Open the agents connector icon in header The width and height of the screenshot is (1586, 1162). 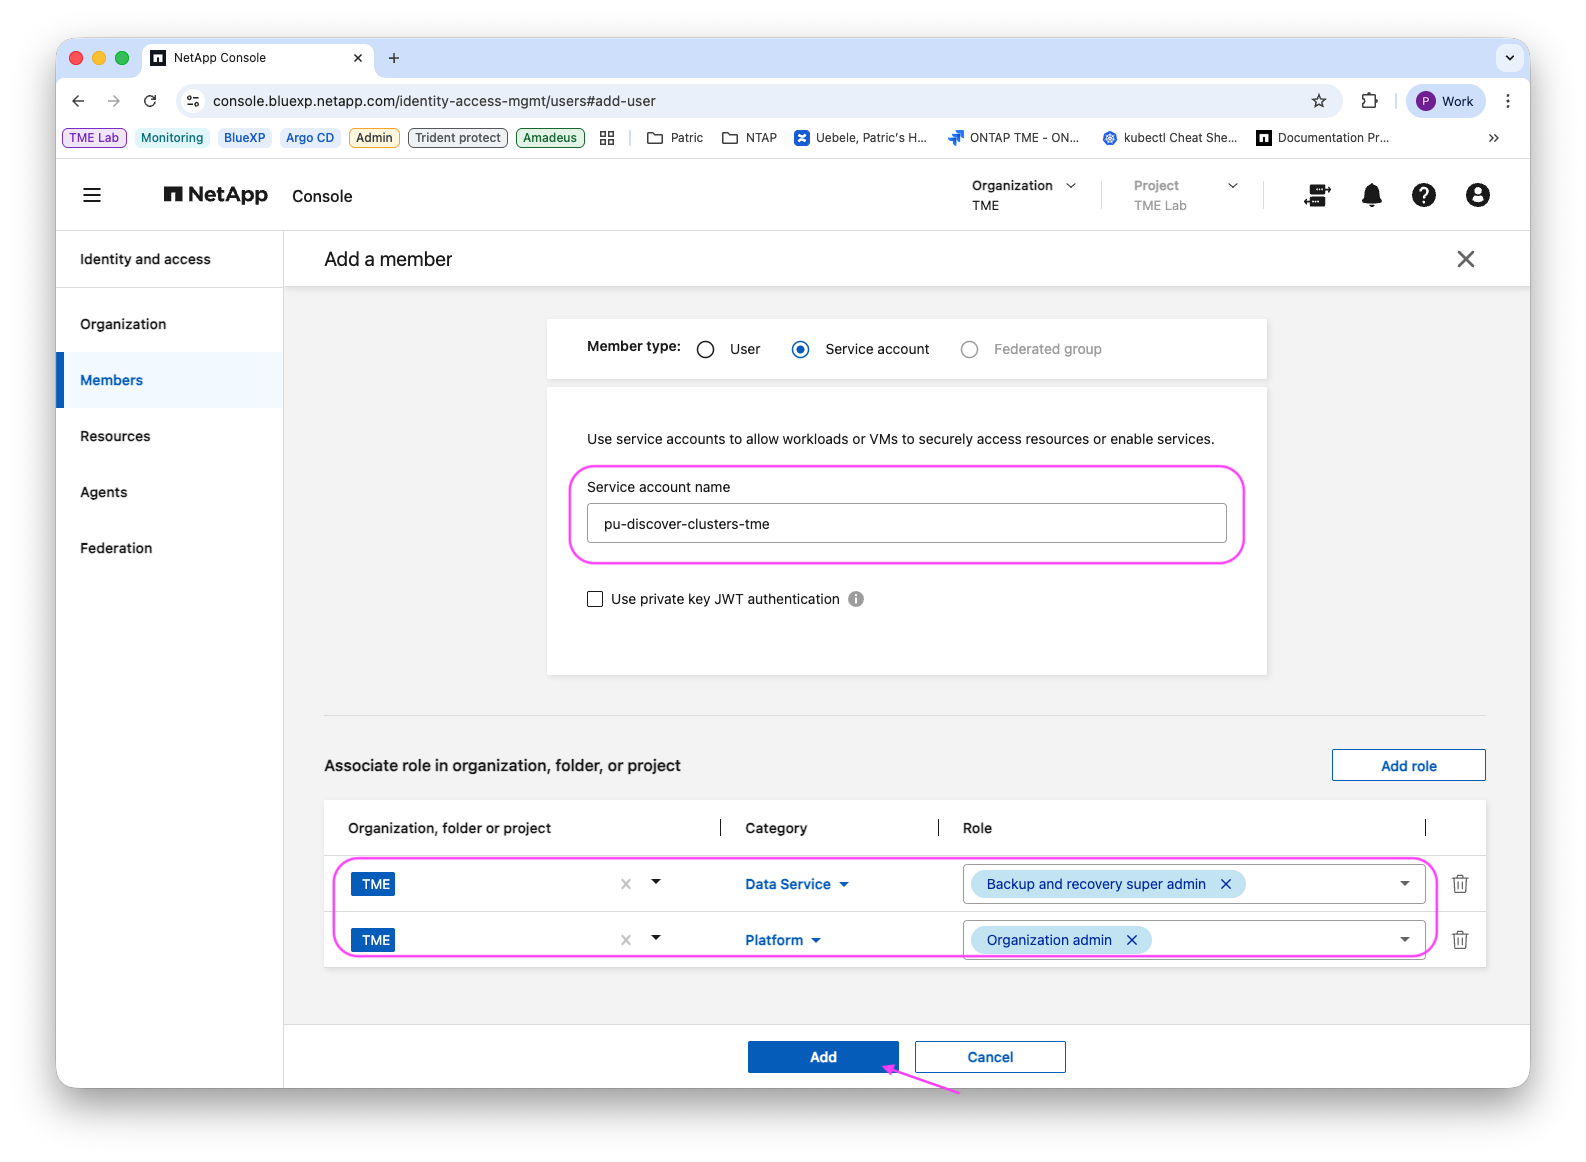(x=1317, y=195)
